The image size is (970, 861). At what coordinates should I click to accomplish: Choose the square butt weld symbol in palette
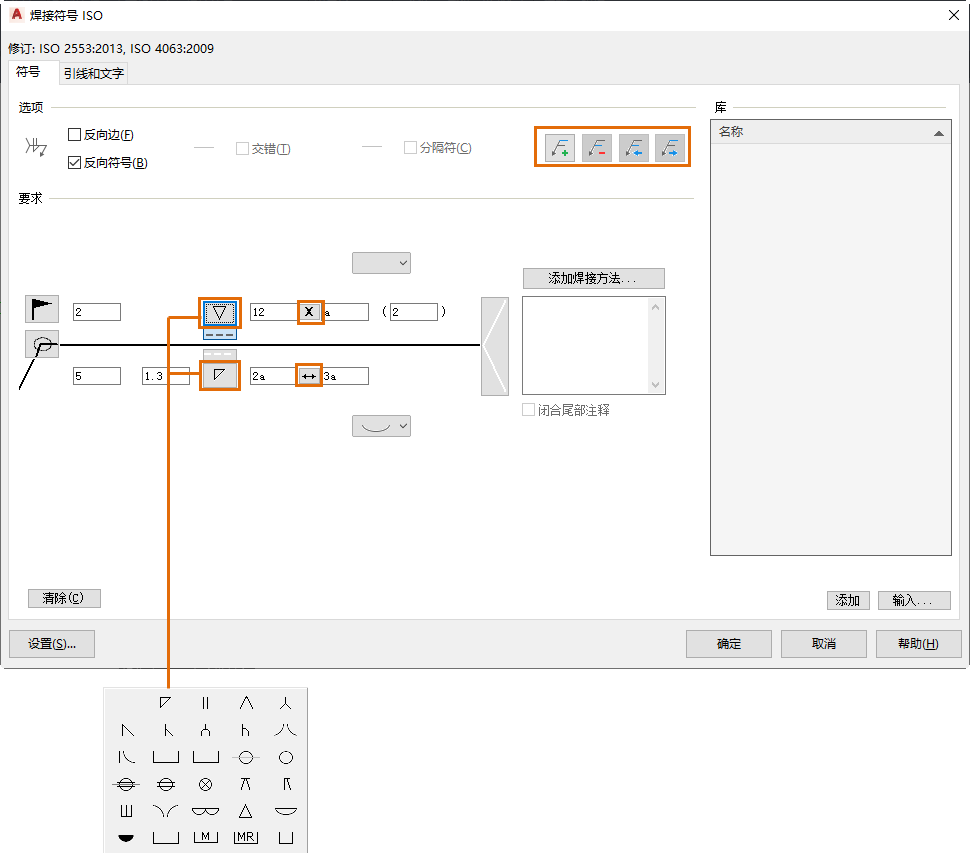[x=205, y=703]
